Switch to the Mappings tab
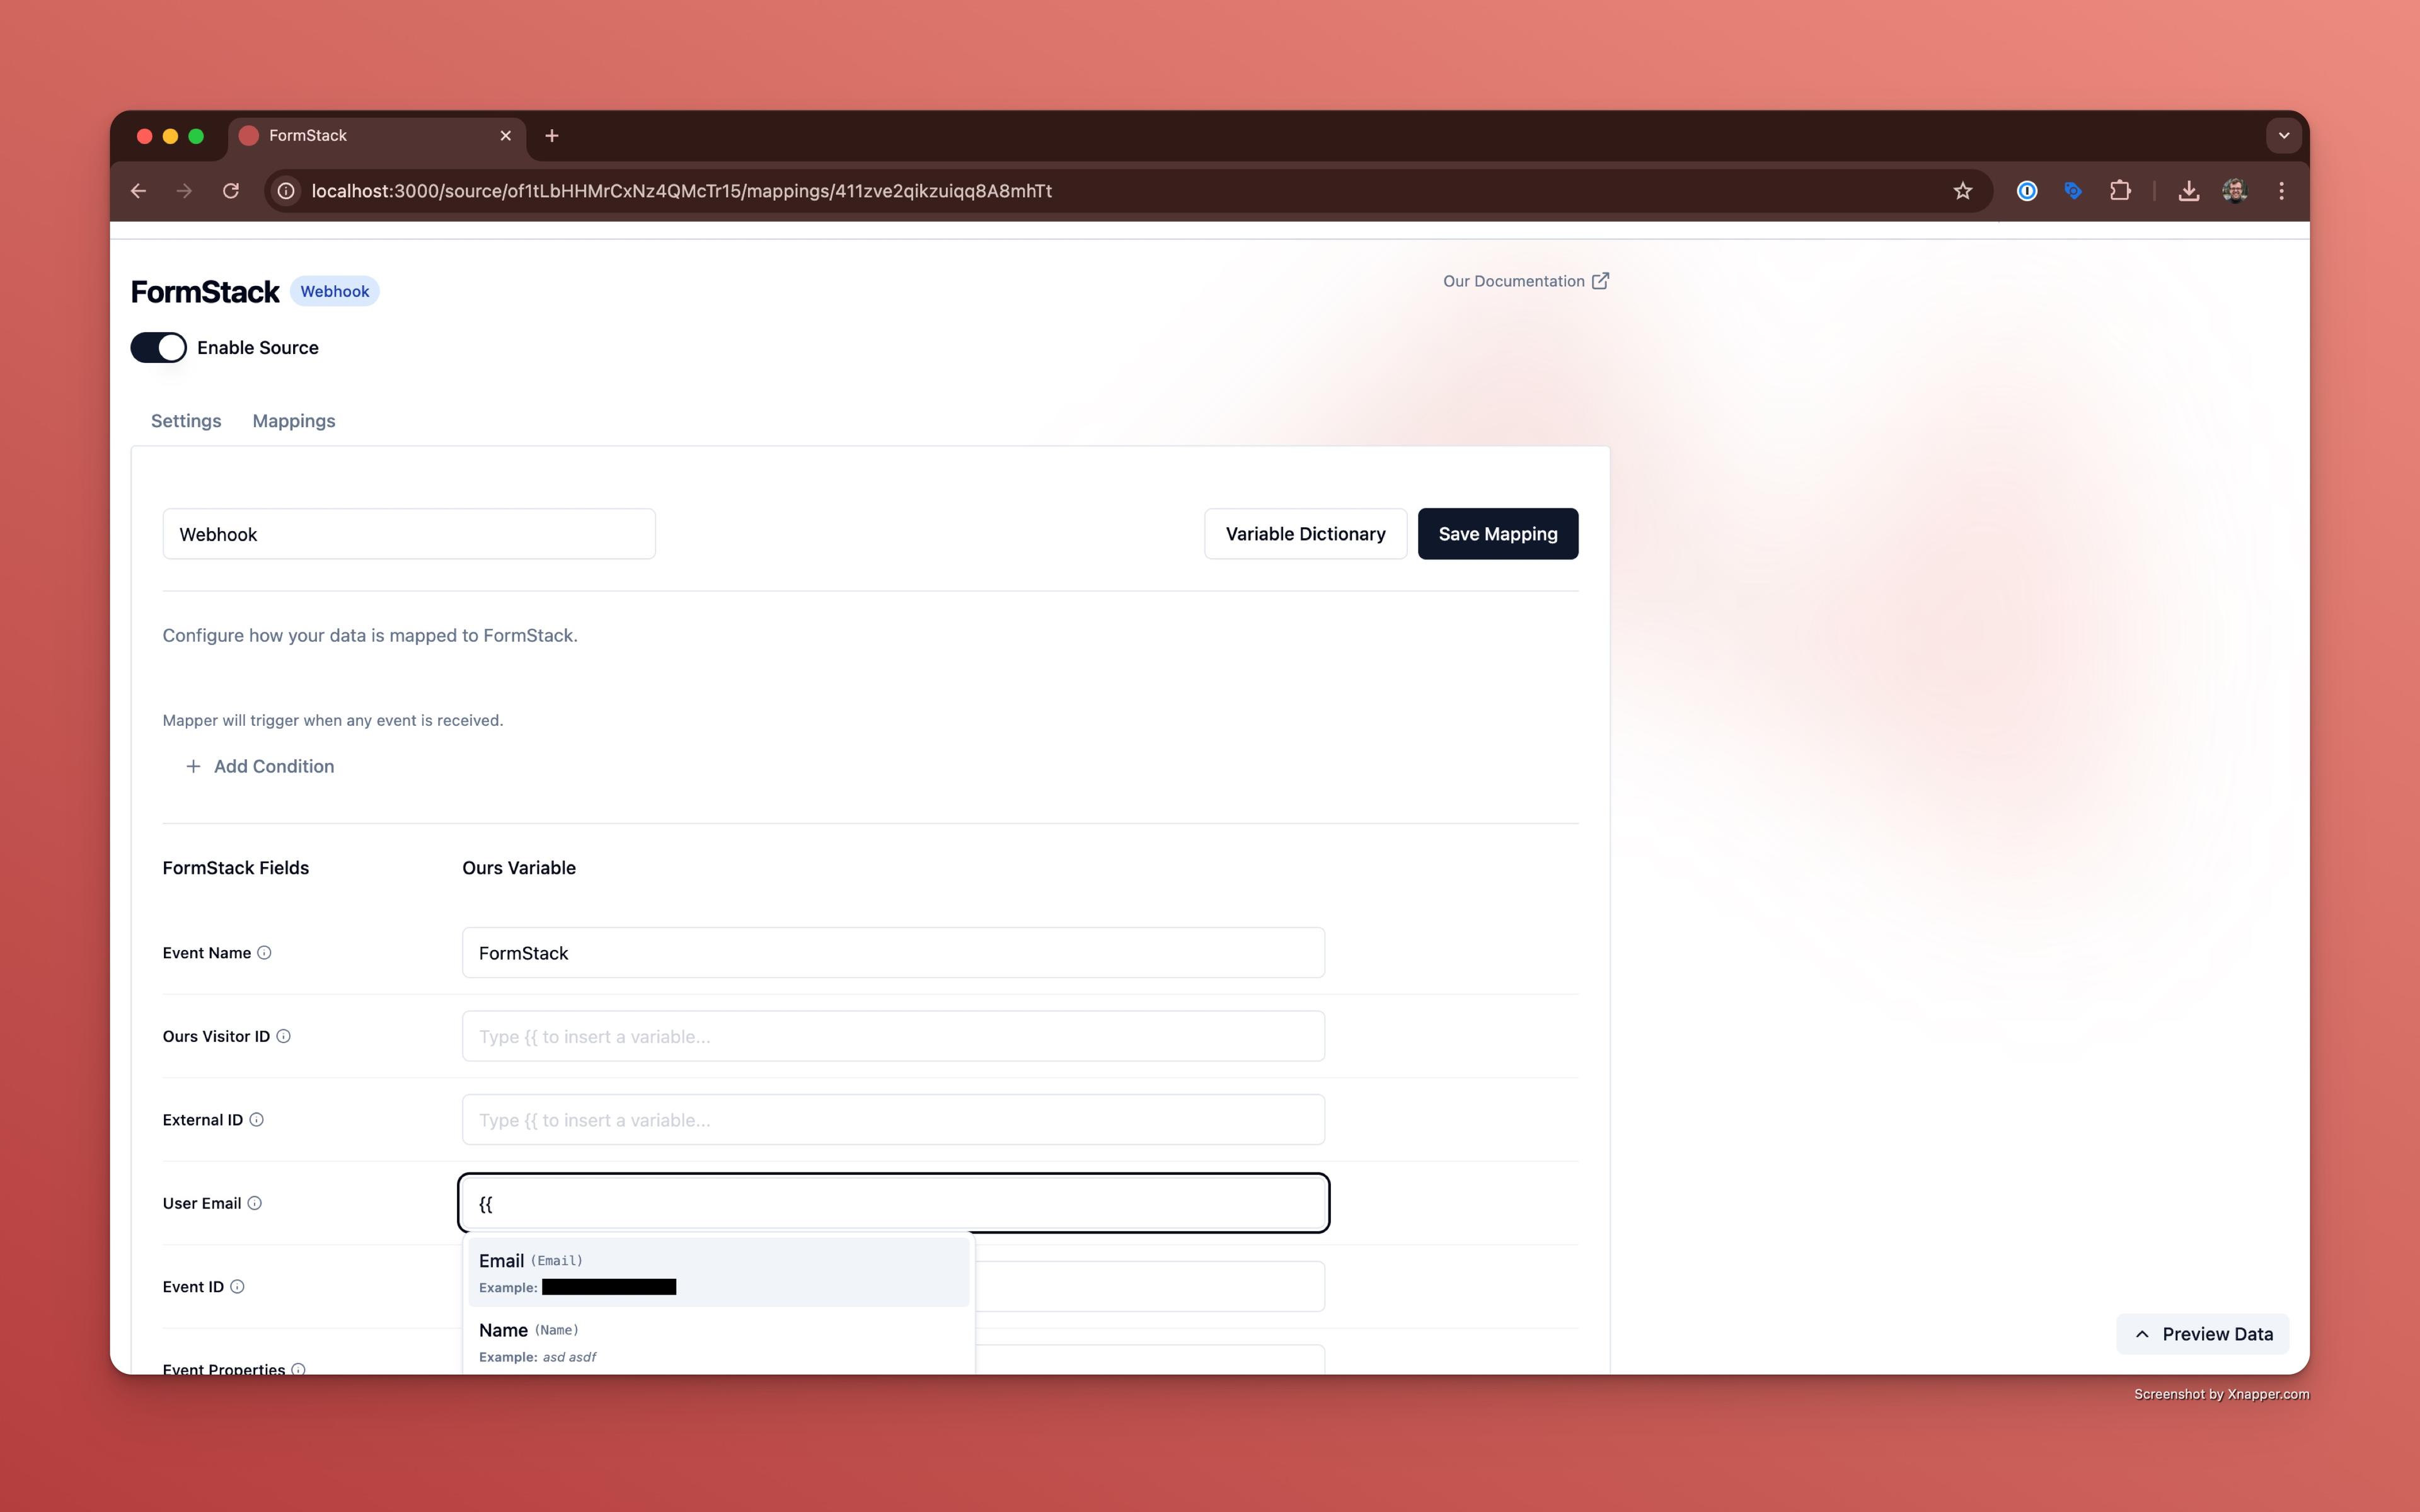The height and width of the screenshot is (1512, 2420). [294, 421]
